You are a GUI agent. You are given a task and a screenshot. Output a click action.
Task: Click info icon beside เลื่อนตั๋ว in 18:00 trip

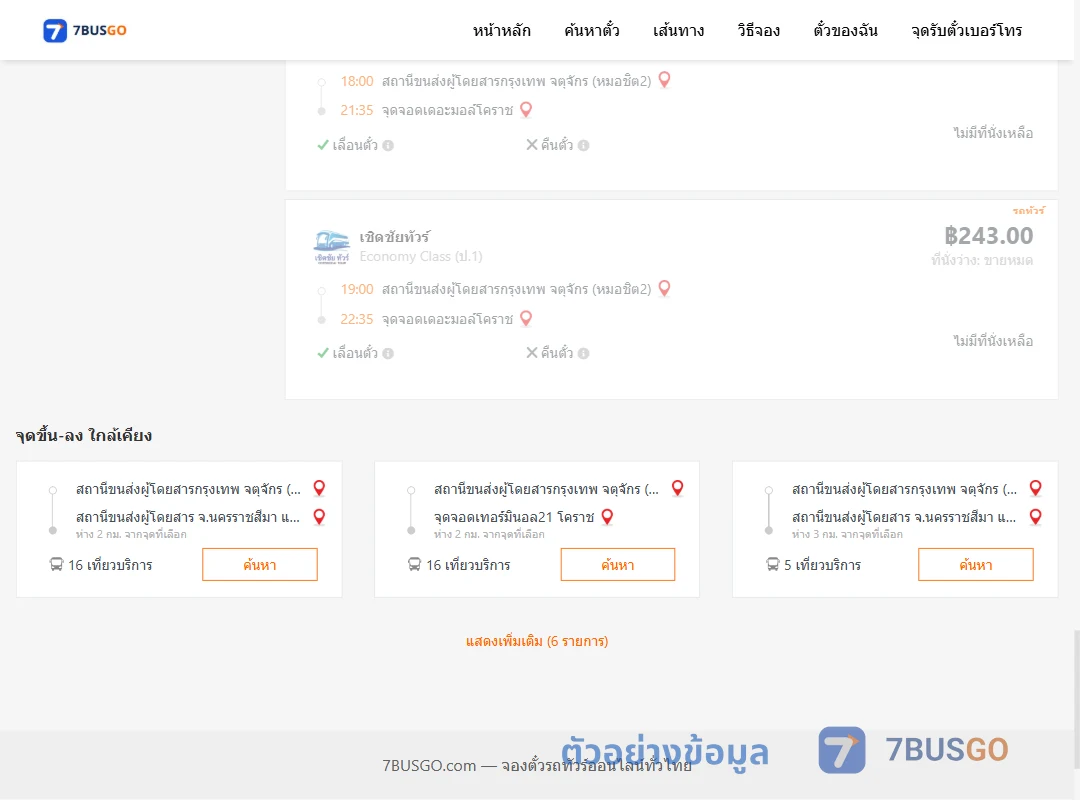pos(388,145)
